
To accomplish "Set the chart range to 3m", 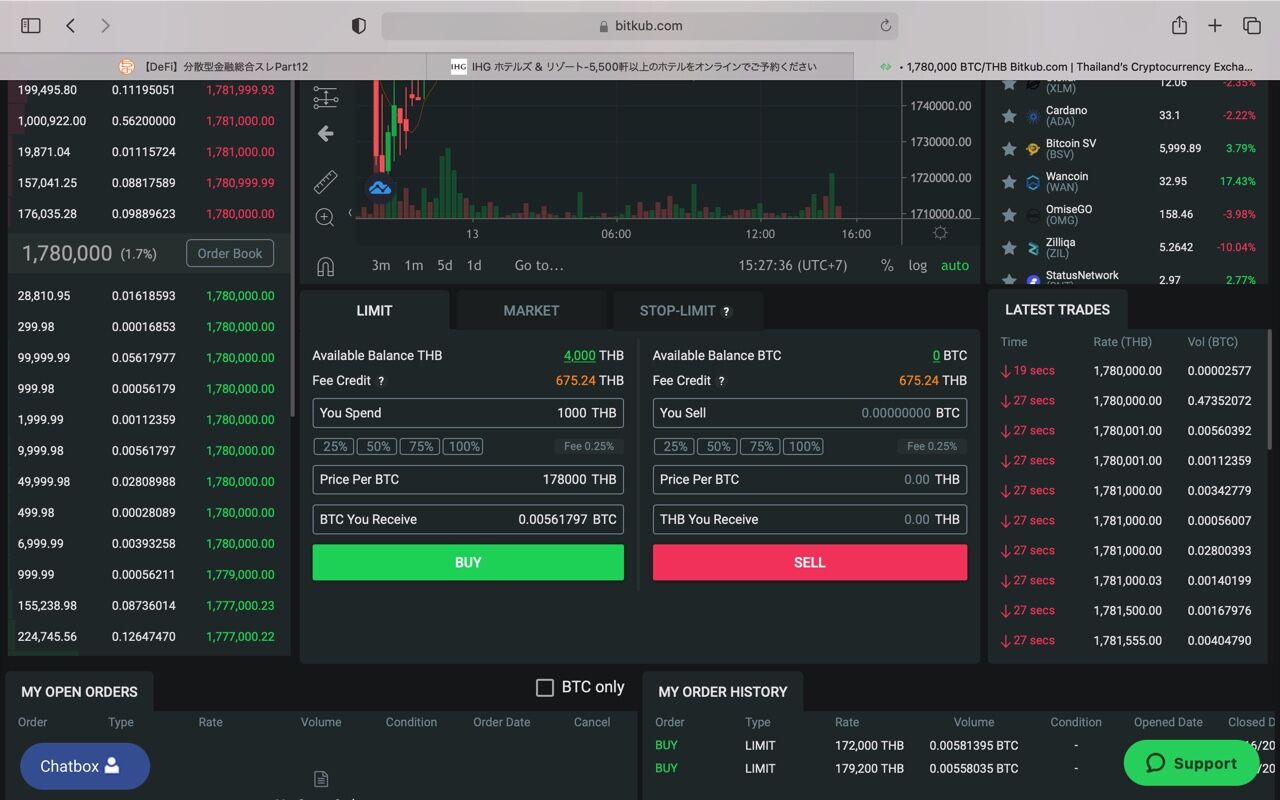I will point(381,265).
